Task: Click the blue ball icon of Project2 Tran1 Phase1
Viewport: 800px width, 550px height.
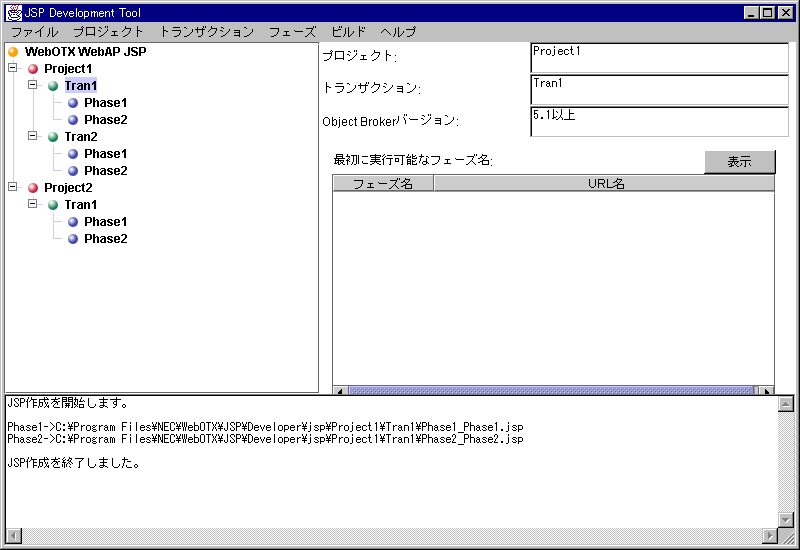Action: 73,222
